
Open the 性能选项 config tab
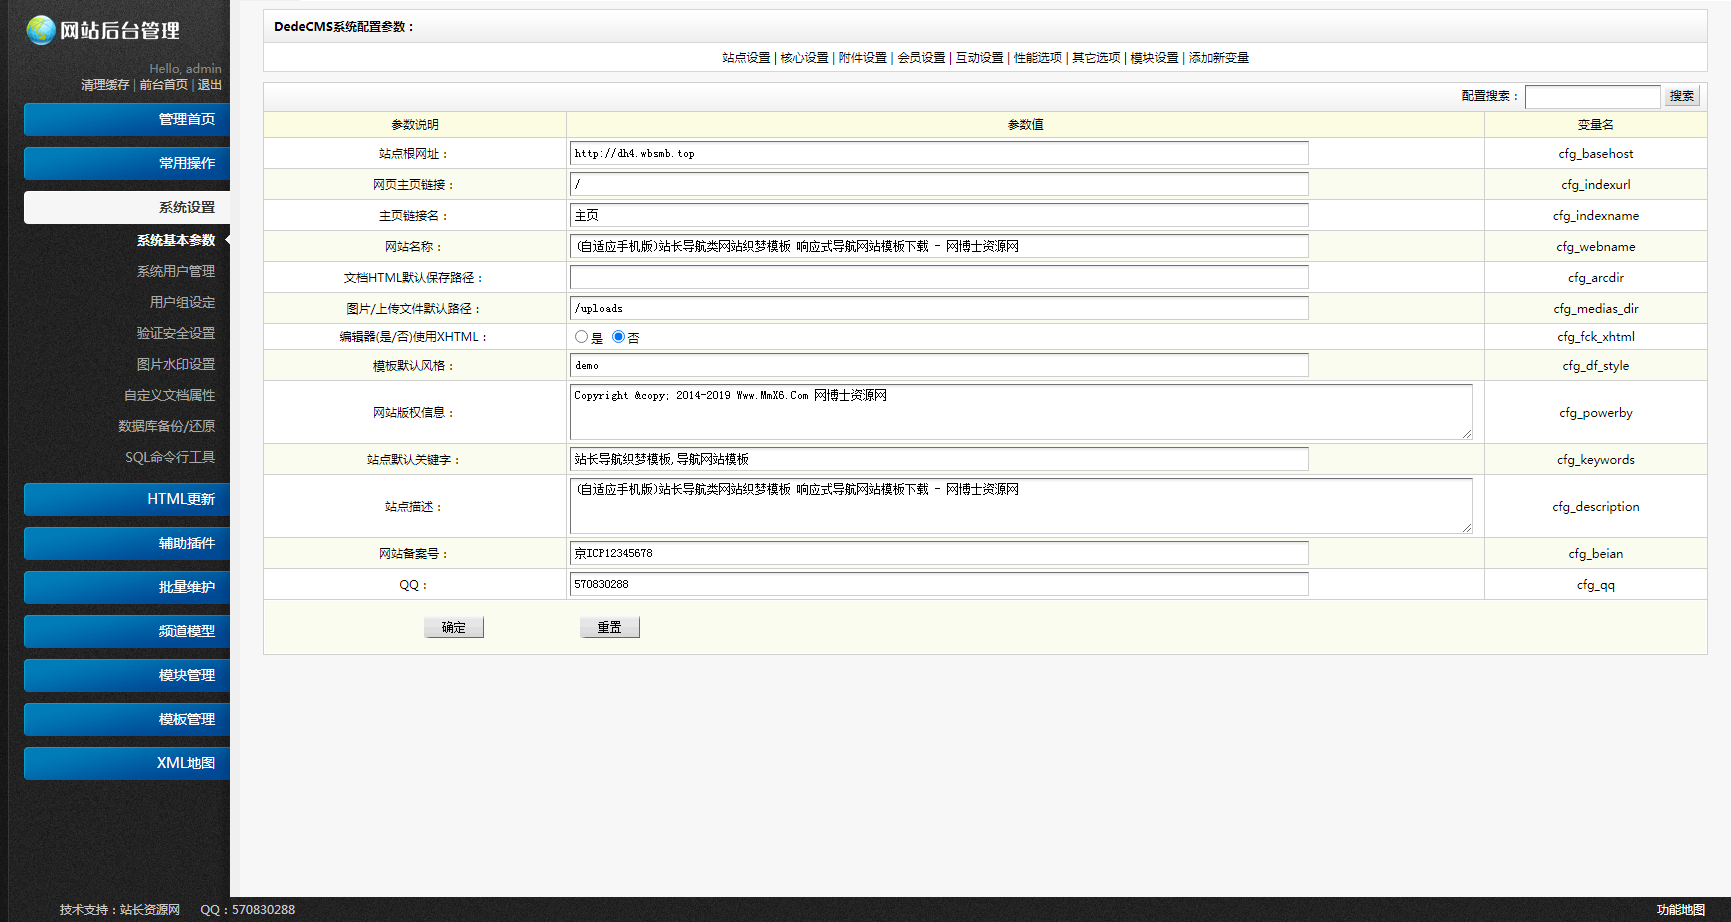pos(1038,58)
